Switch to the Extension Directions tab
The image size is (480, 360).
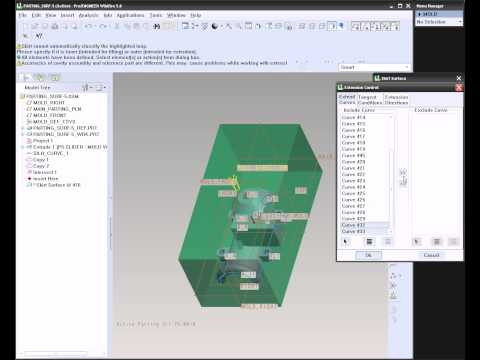pos(396,100)
